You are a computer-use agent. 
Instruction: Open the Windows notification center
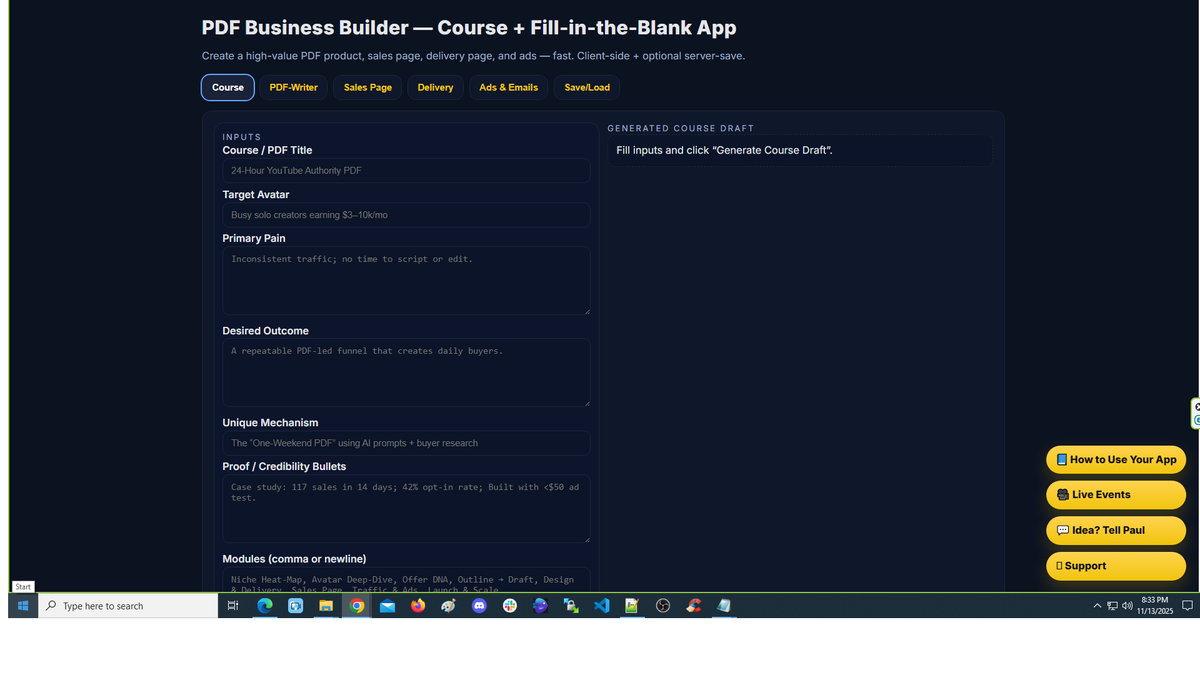[x=1187, y=606]
